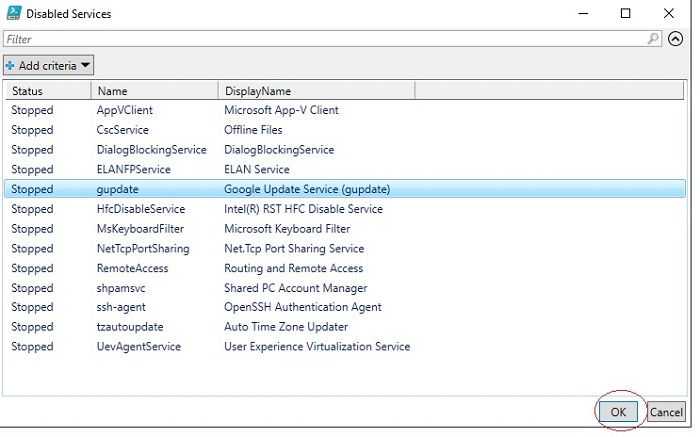Click the PowerShell icon in title bar

(x=13, y=14)
